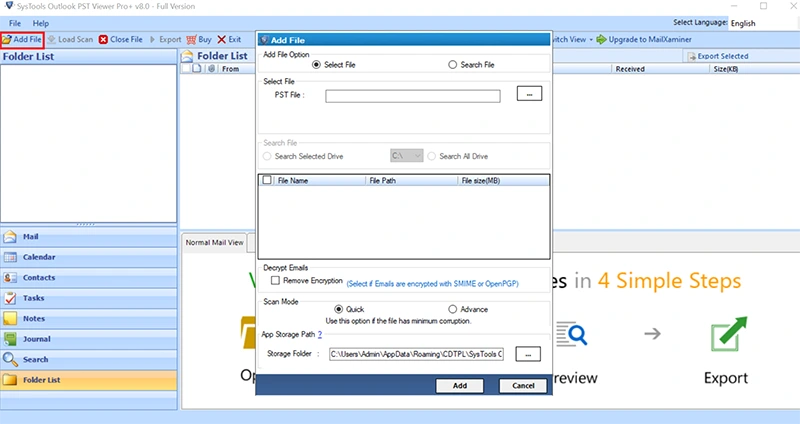Select the Select File radio option
The width and height of the screenshot is (800, 424).
[316, 65]
